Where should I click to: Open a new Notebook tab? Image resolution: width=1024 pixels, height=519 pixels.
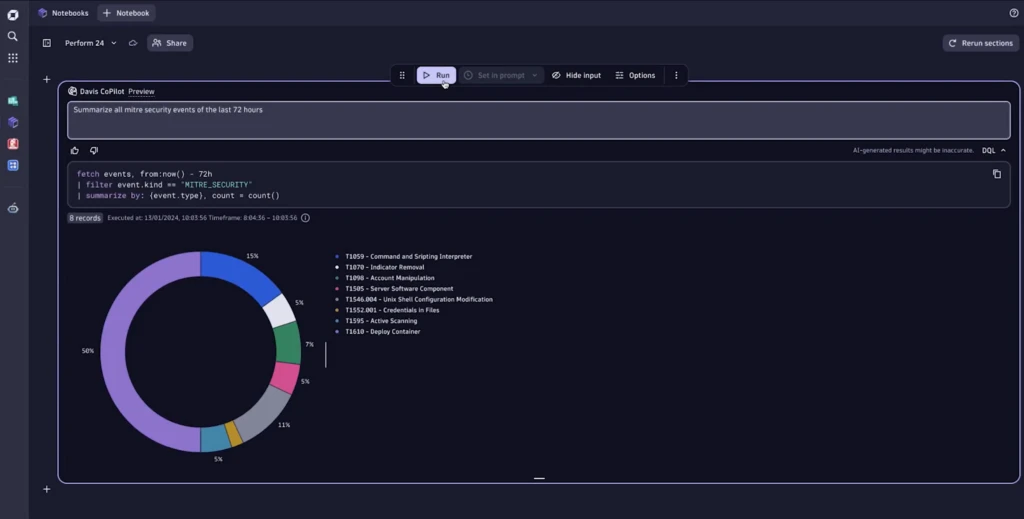click(126, 13)
